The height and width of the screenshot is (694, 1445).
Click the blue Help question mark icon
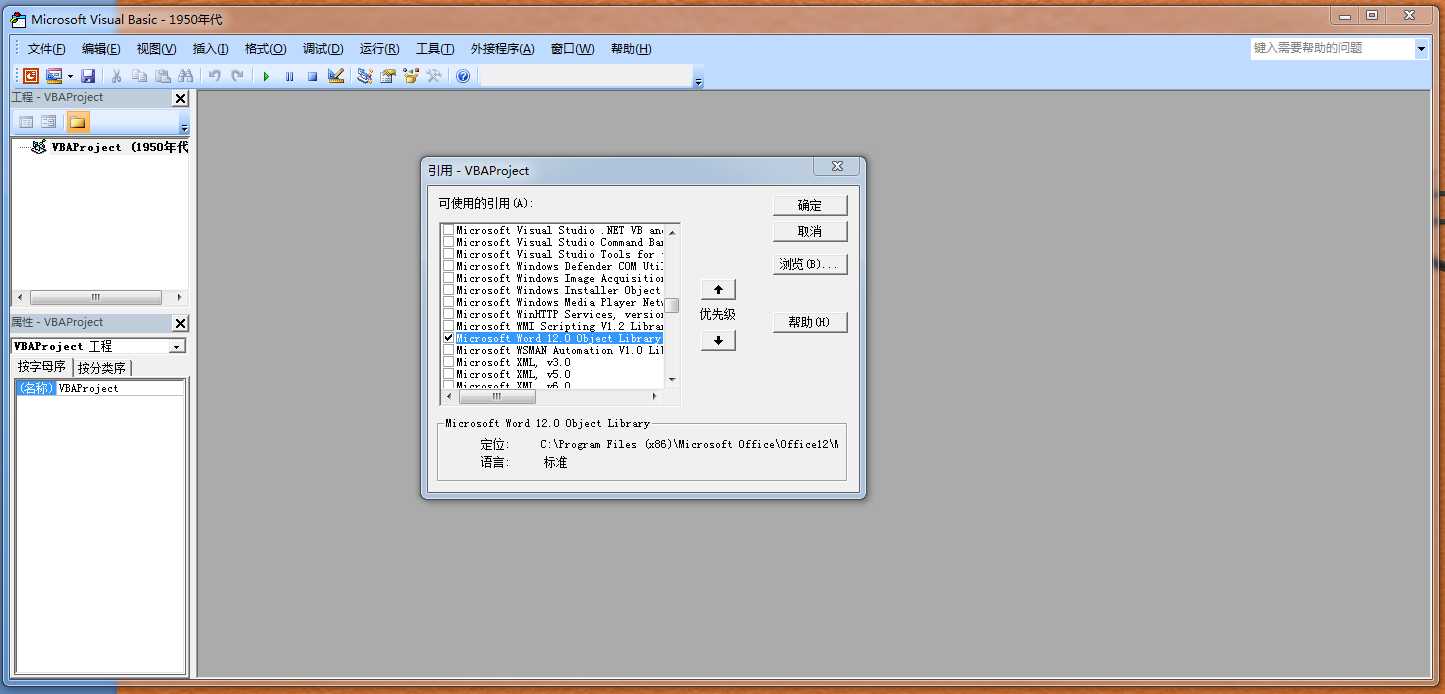click(x=463, y=76)
